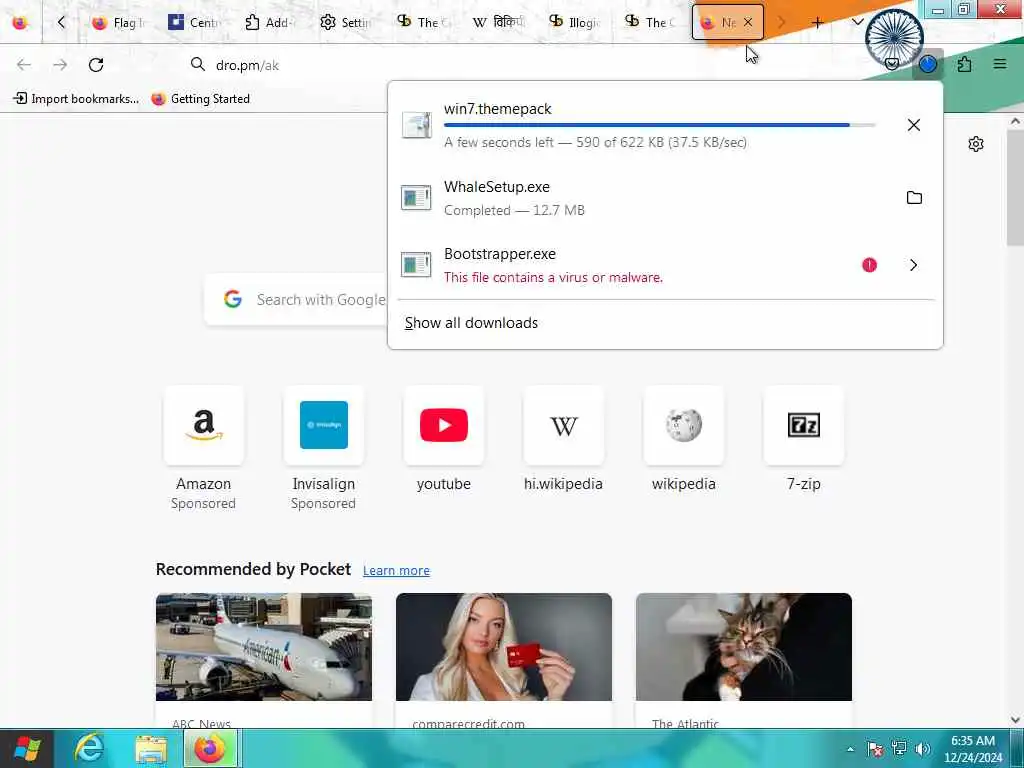1024x768 pixels.
Task: Open the network tray icon
Action: coord(899,749)
